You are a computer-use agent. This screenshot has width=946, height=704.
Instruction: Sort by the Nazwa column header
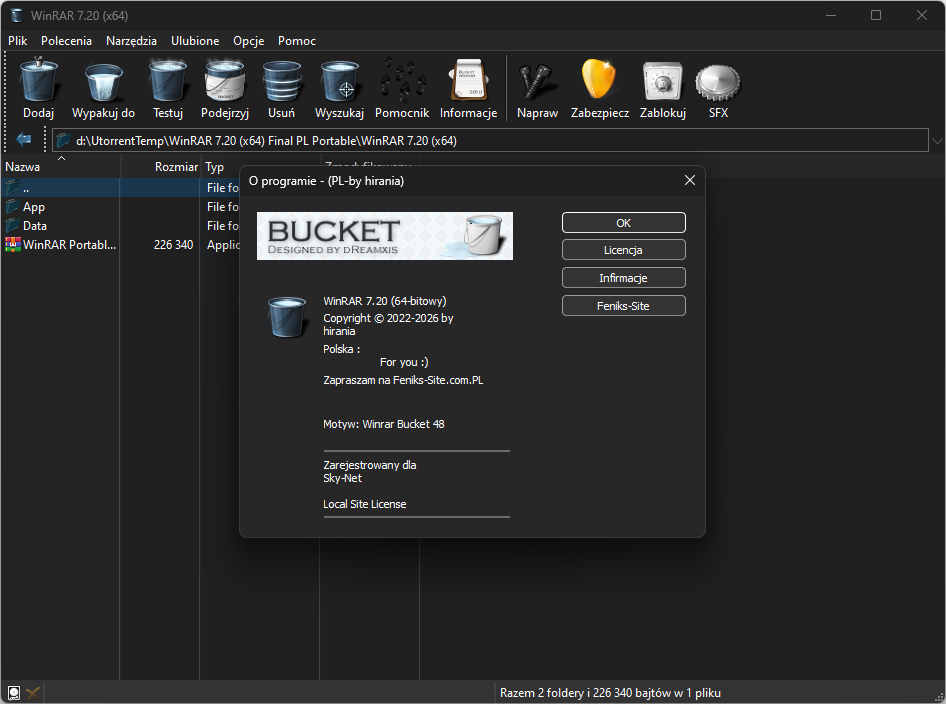point(60,166)
